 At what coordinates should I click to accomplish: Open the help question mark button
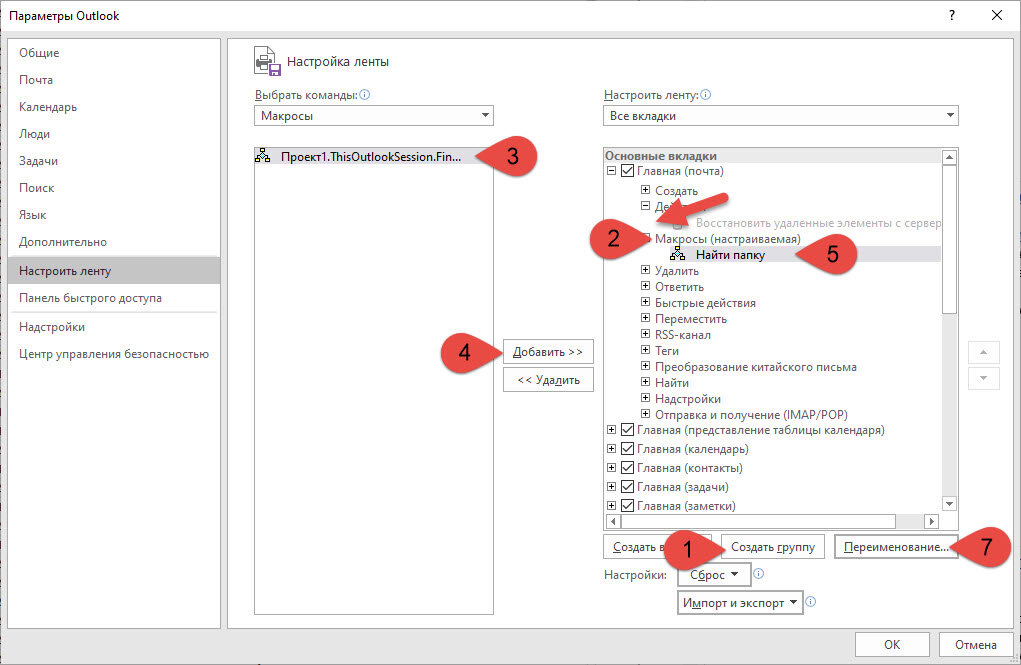tap(952, 15)
